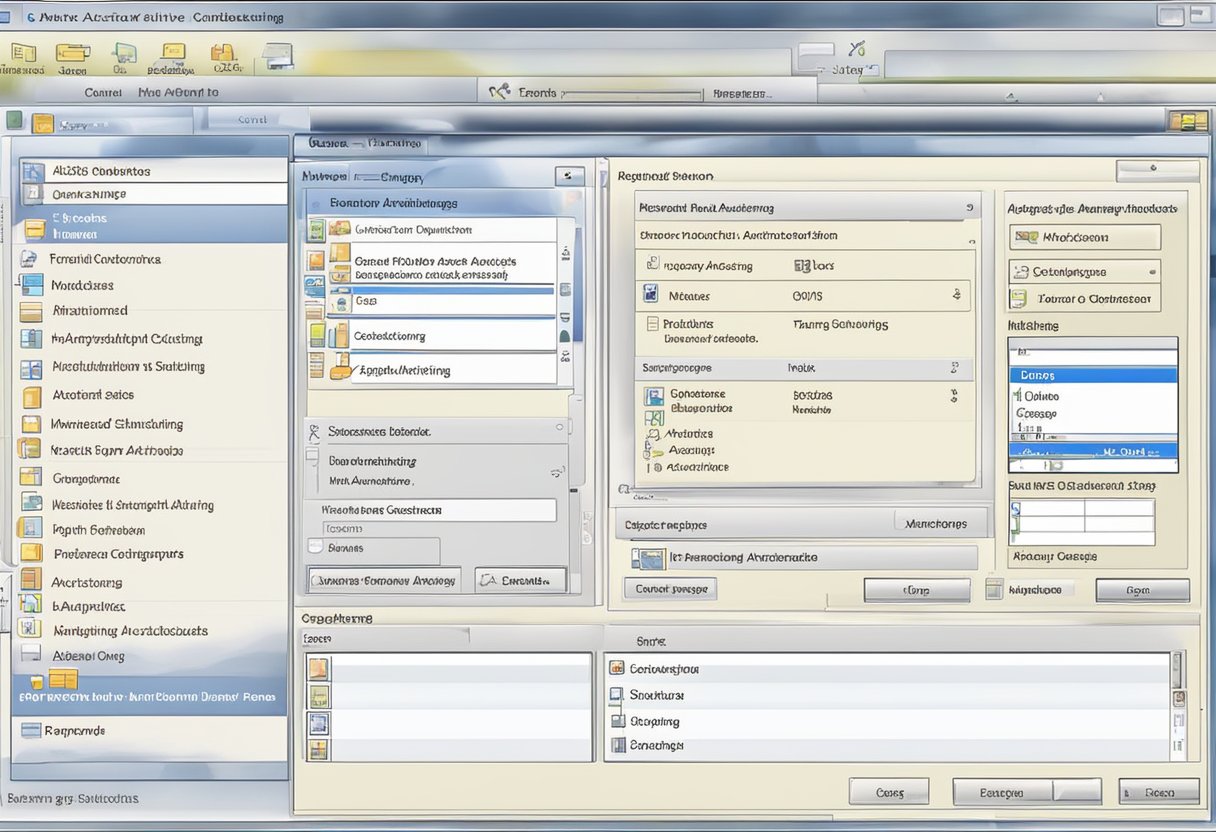Expand the dropdown at the top of the category panel
The width and height of the screenshot is (1216, 832).
pos(566,176)
